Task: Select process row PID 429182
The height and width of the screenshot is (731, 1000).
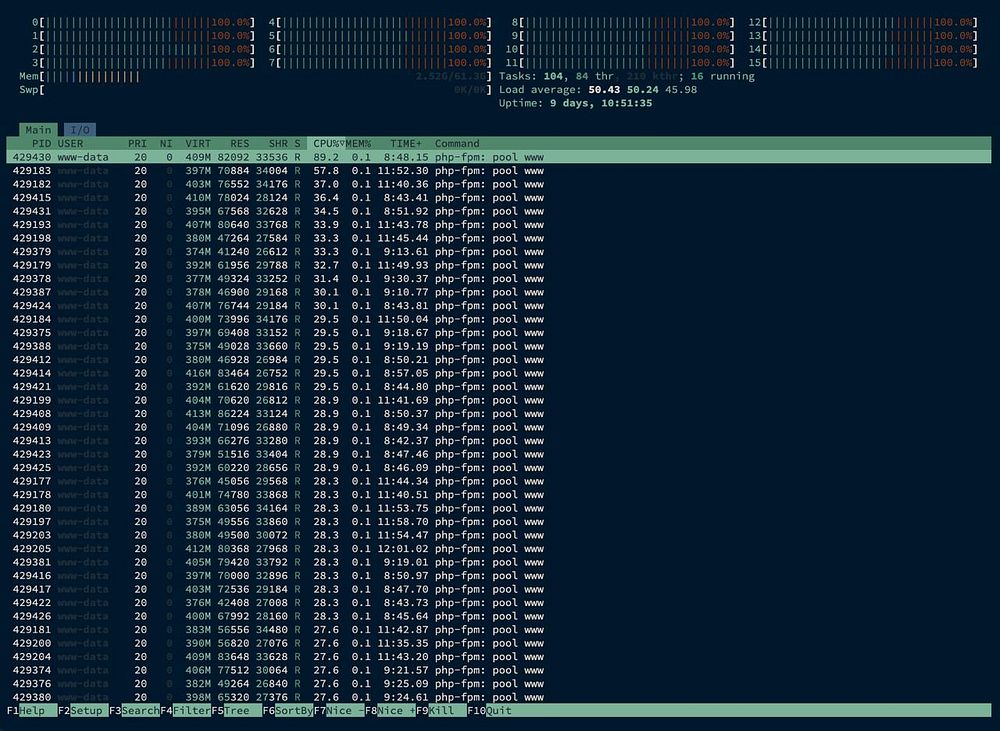Action: (499, 184)
